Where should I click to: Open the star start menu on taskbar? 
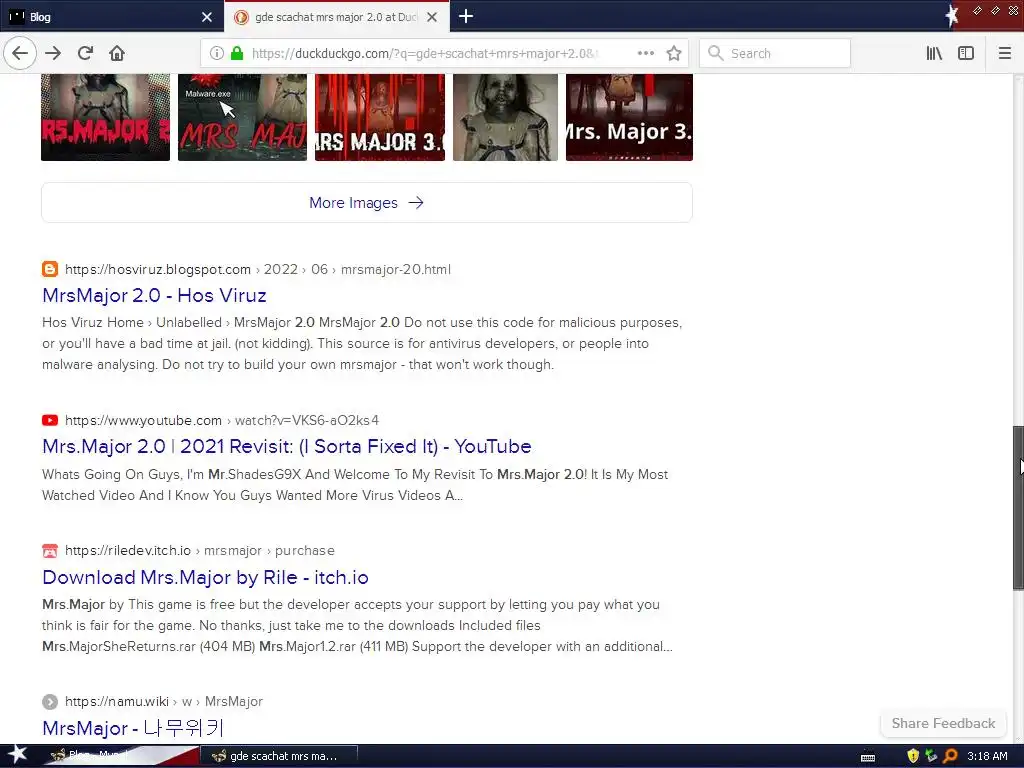(x=17, y=756)
